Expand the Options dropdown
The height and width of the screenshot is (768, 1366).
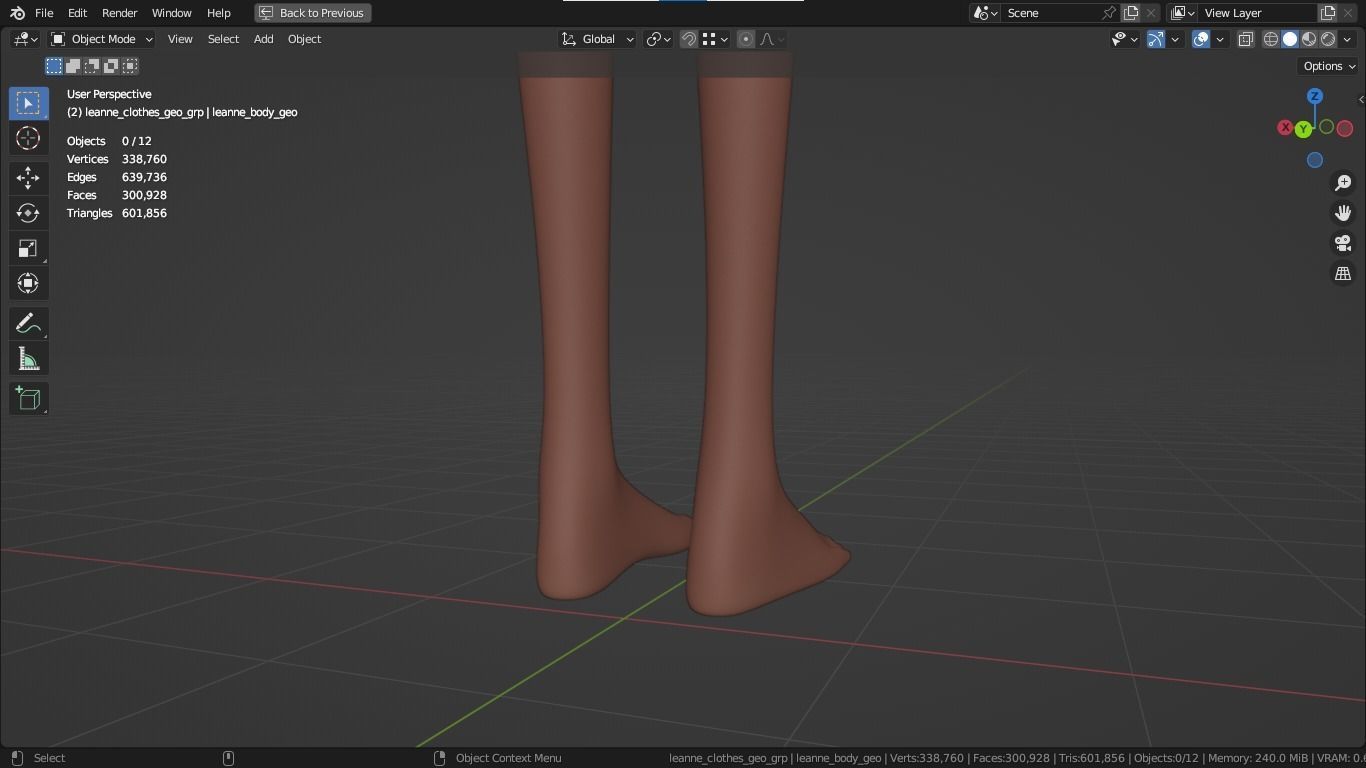1329,66
